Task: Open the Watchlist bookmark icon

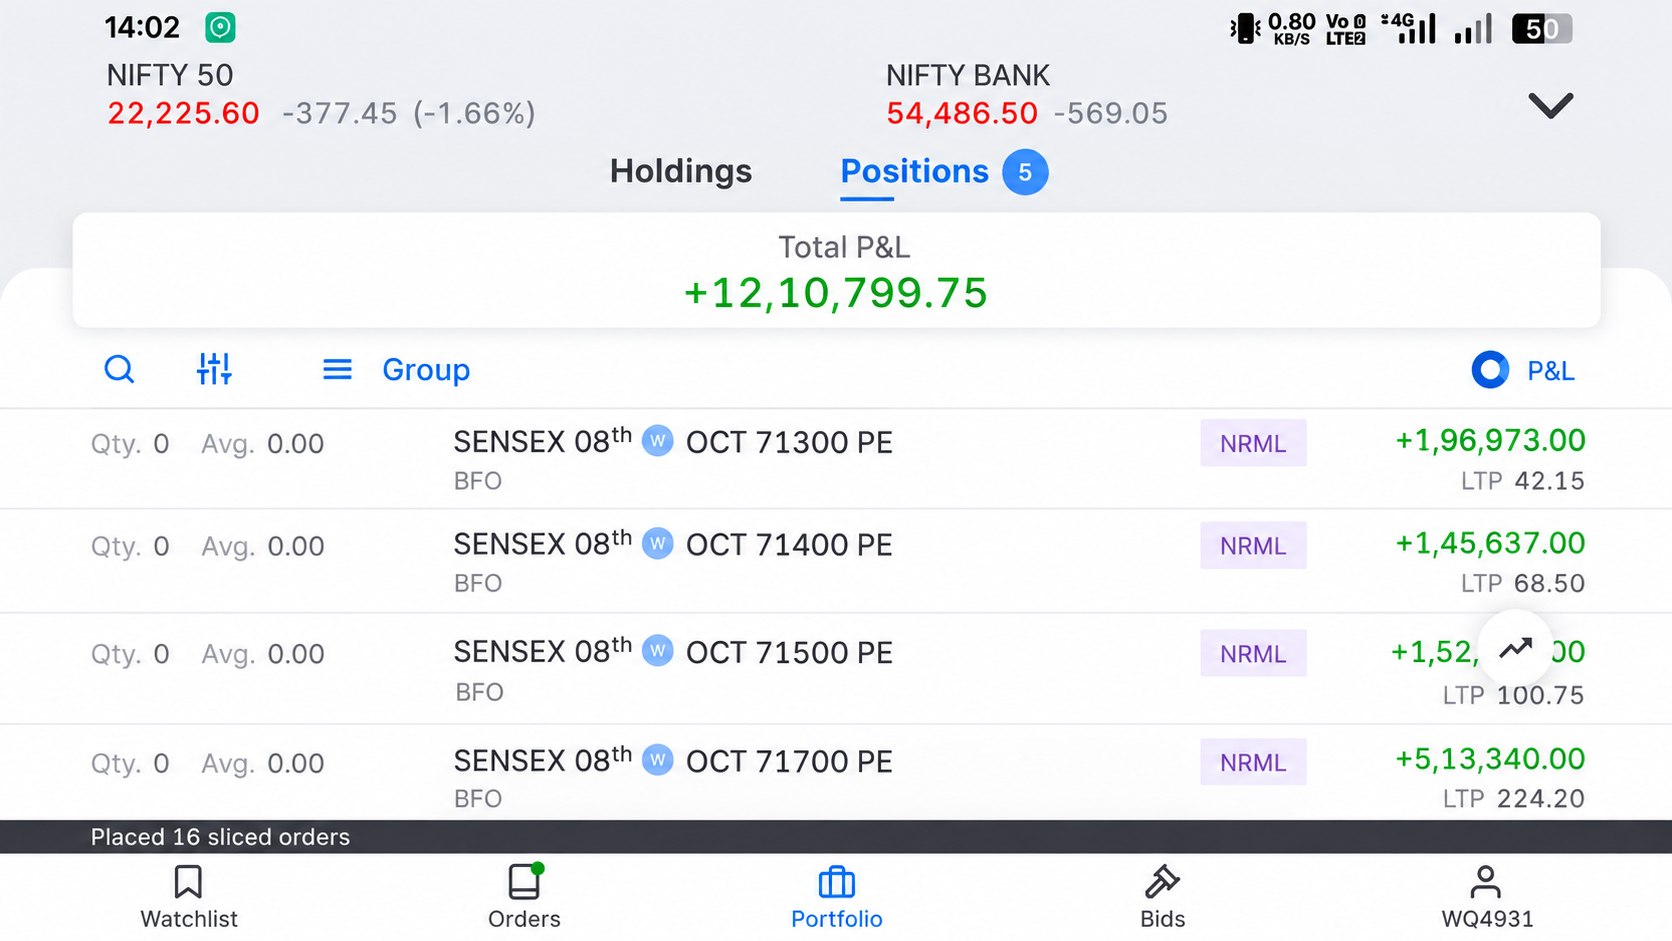Action: tap(188, 882)
